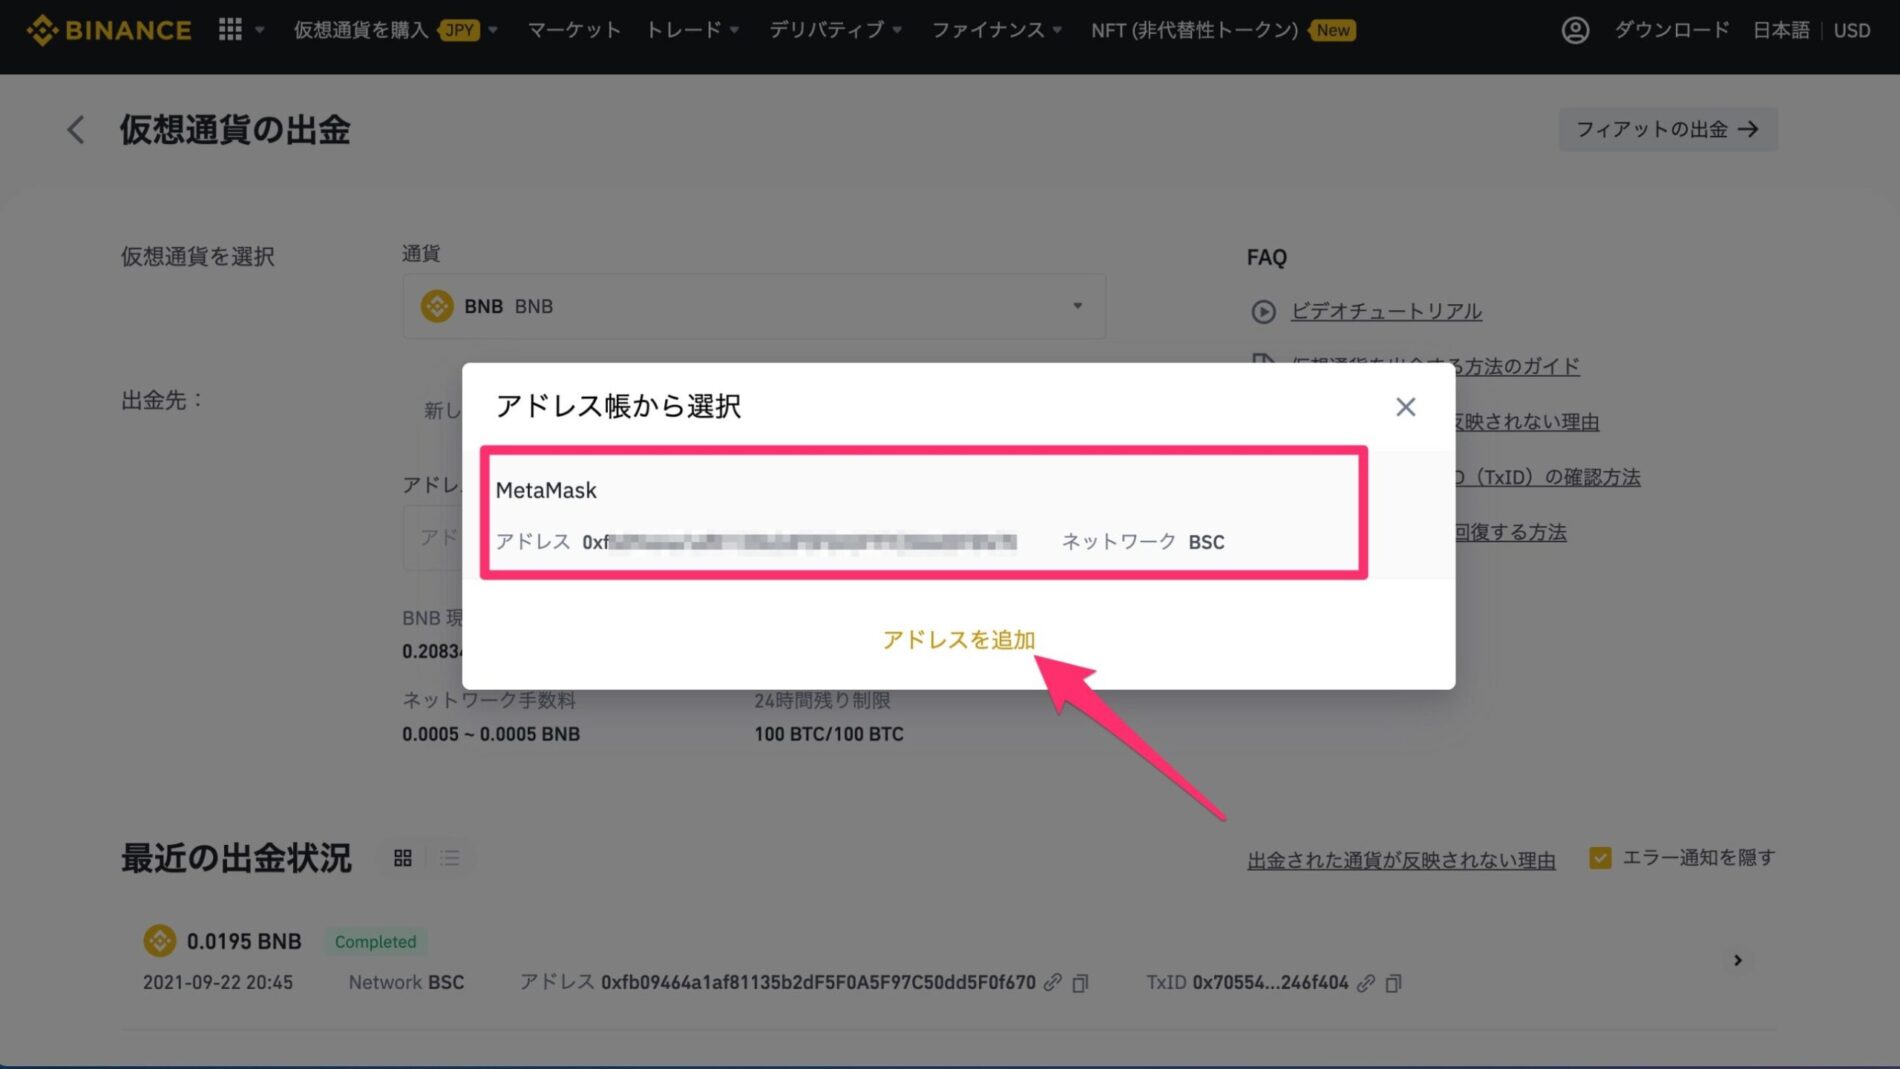The image size is (1900, 1069).
Task: Click the New badge beside NFT
Action: tap(1332, 30)
